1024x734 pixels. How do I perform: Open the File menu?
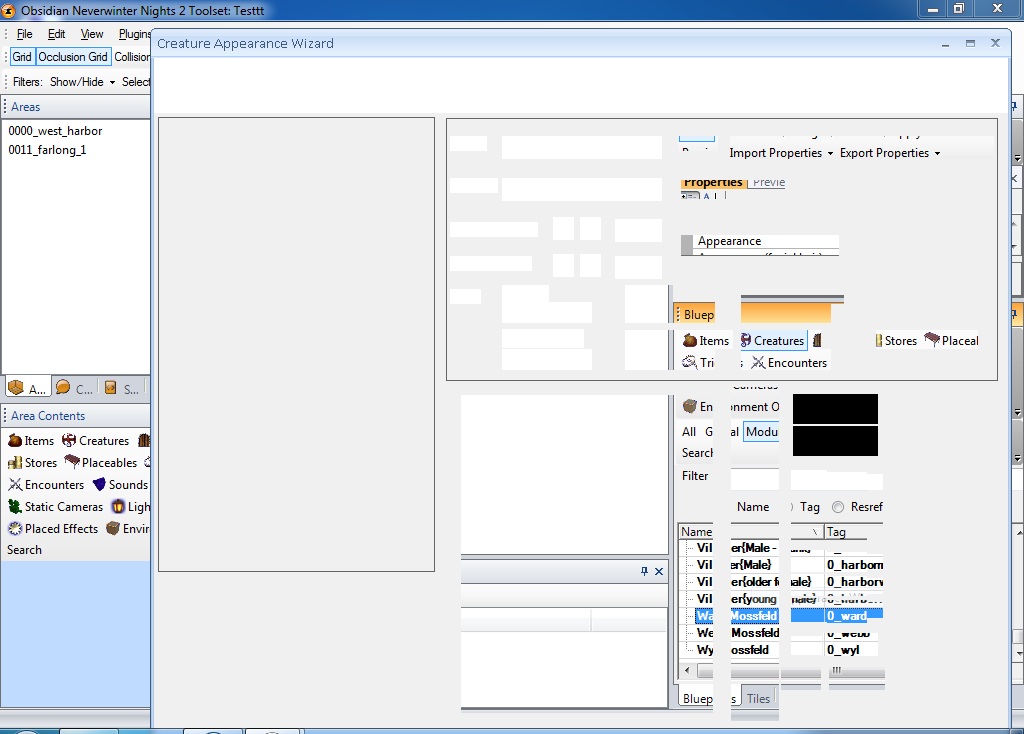click(x=24, y=34)
